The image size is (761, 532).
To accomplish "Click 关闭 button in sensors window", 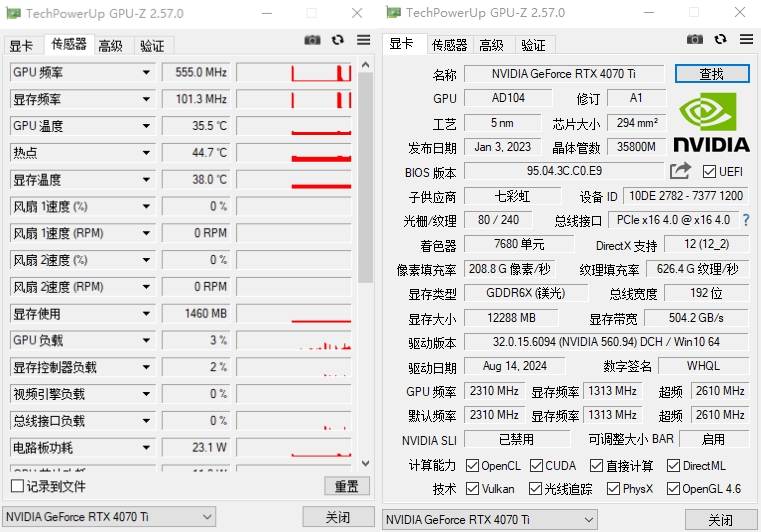I will (x=338, y=517).
